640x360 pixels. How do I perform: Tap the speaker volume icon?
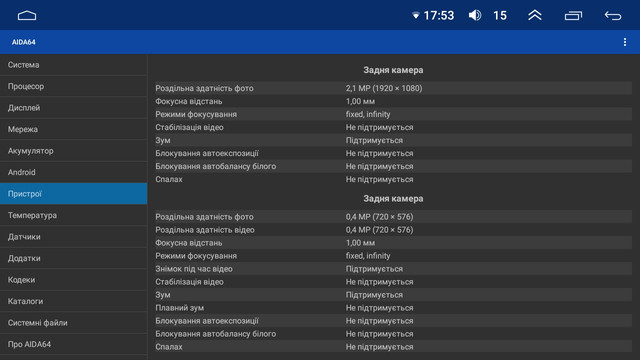475,16
